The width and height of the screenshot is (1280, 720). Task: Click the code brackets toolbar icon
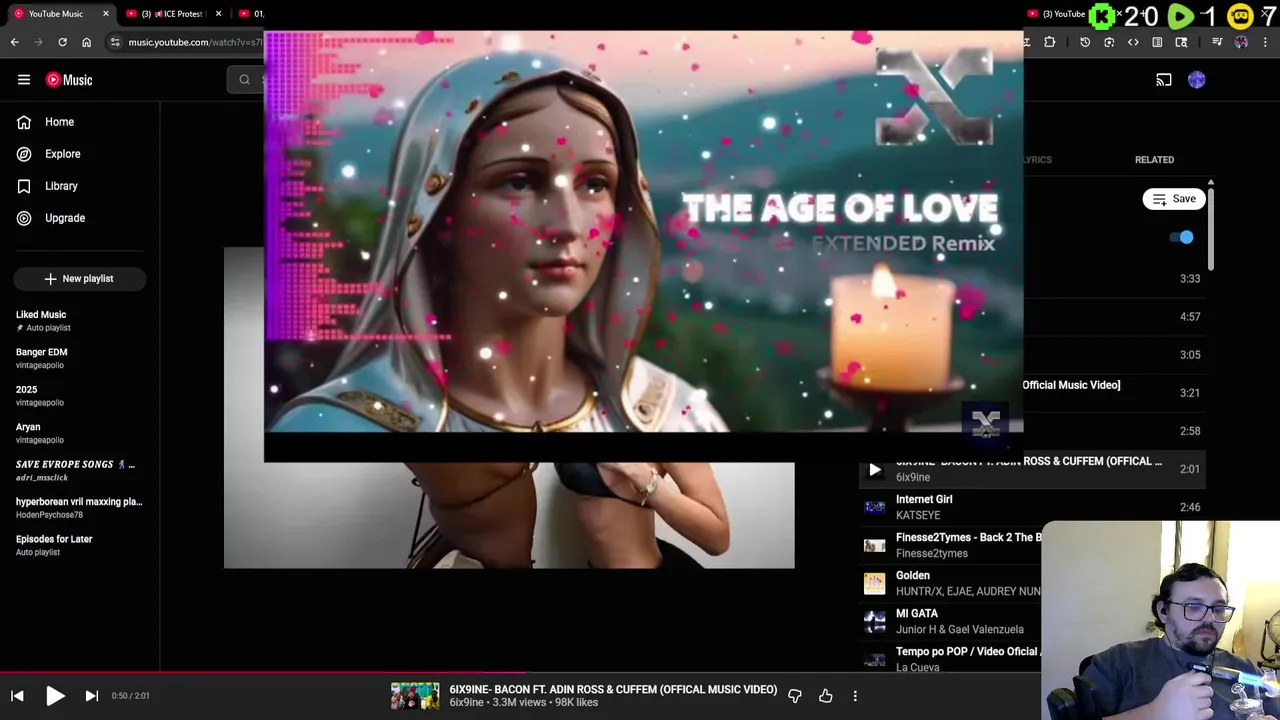(1133, 42)
